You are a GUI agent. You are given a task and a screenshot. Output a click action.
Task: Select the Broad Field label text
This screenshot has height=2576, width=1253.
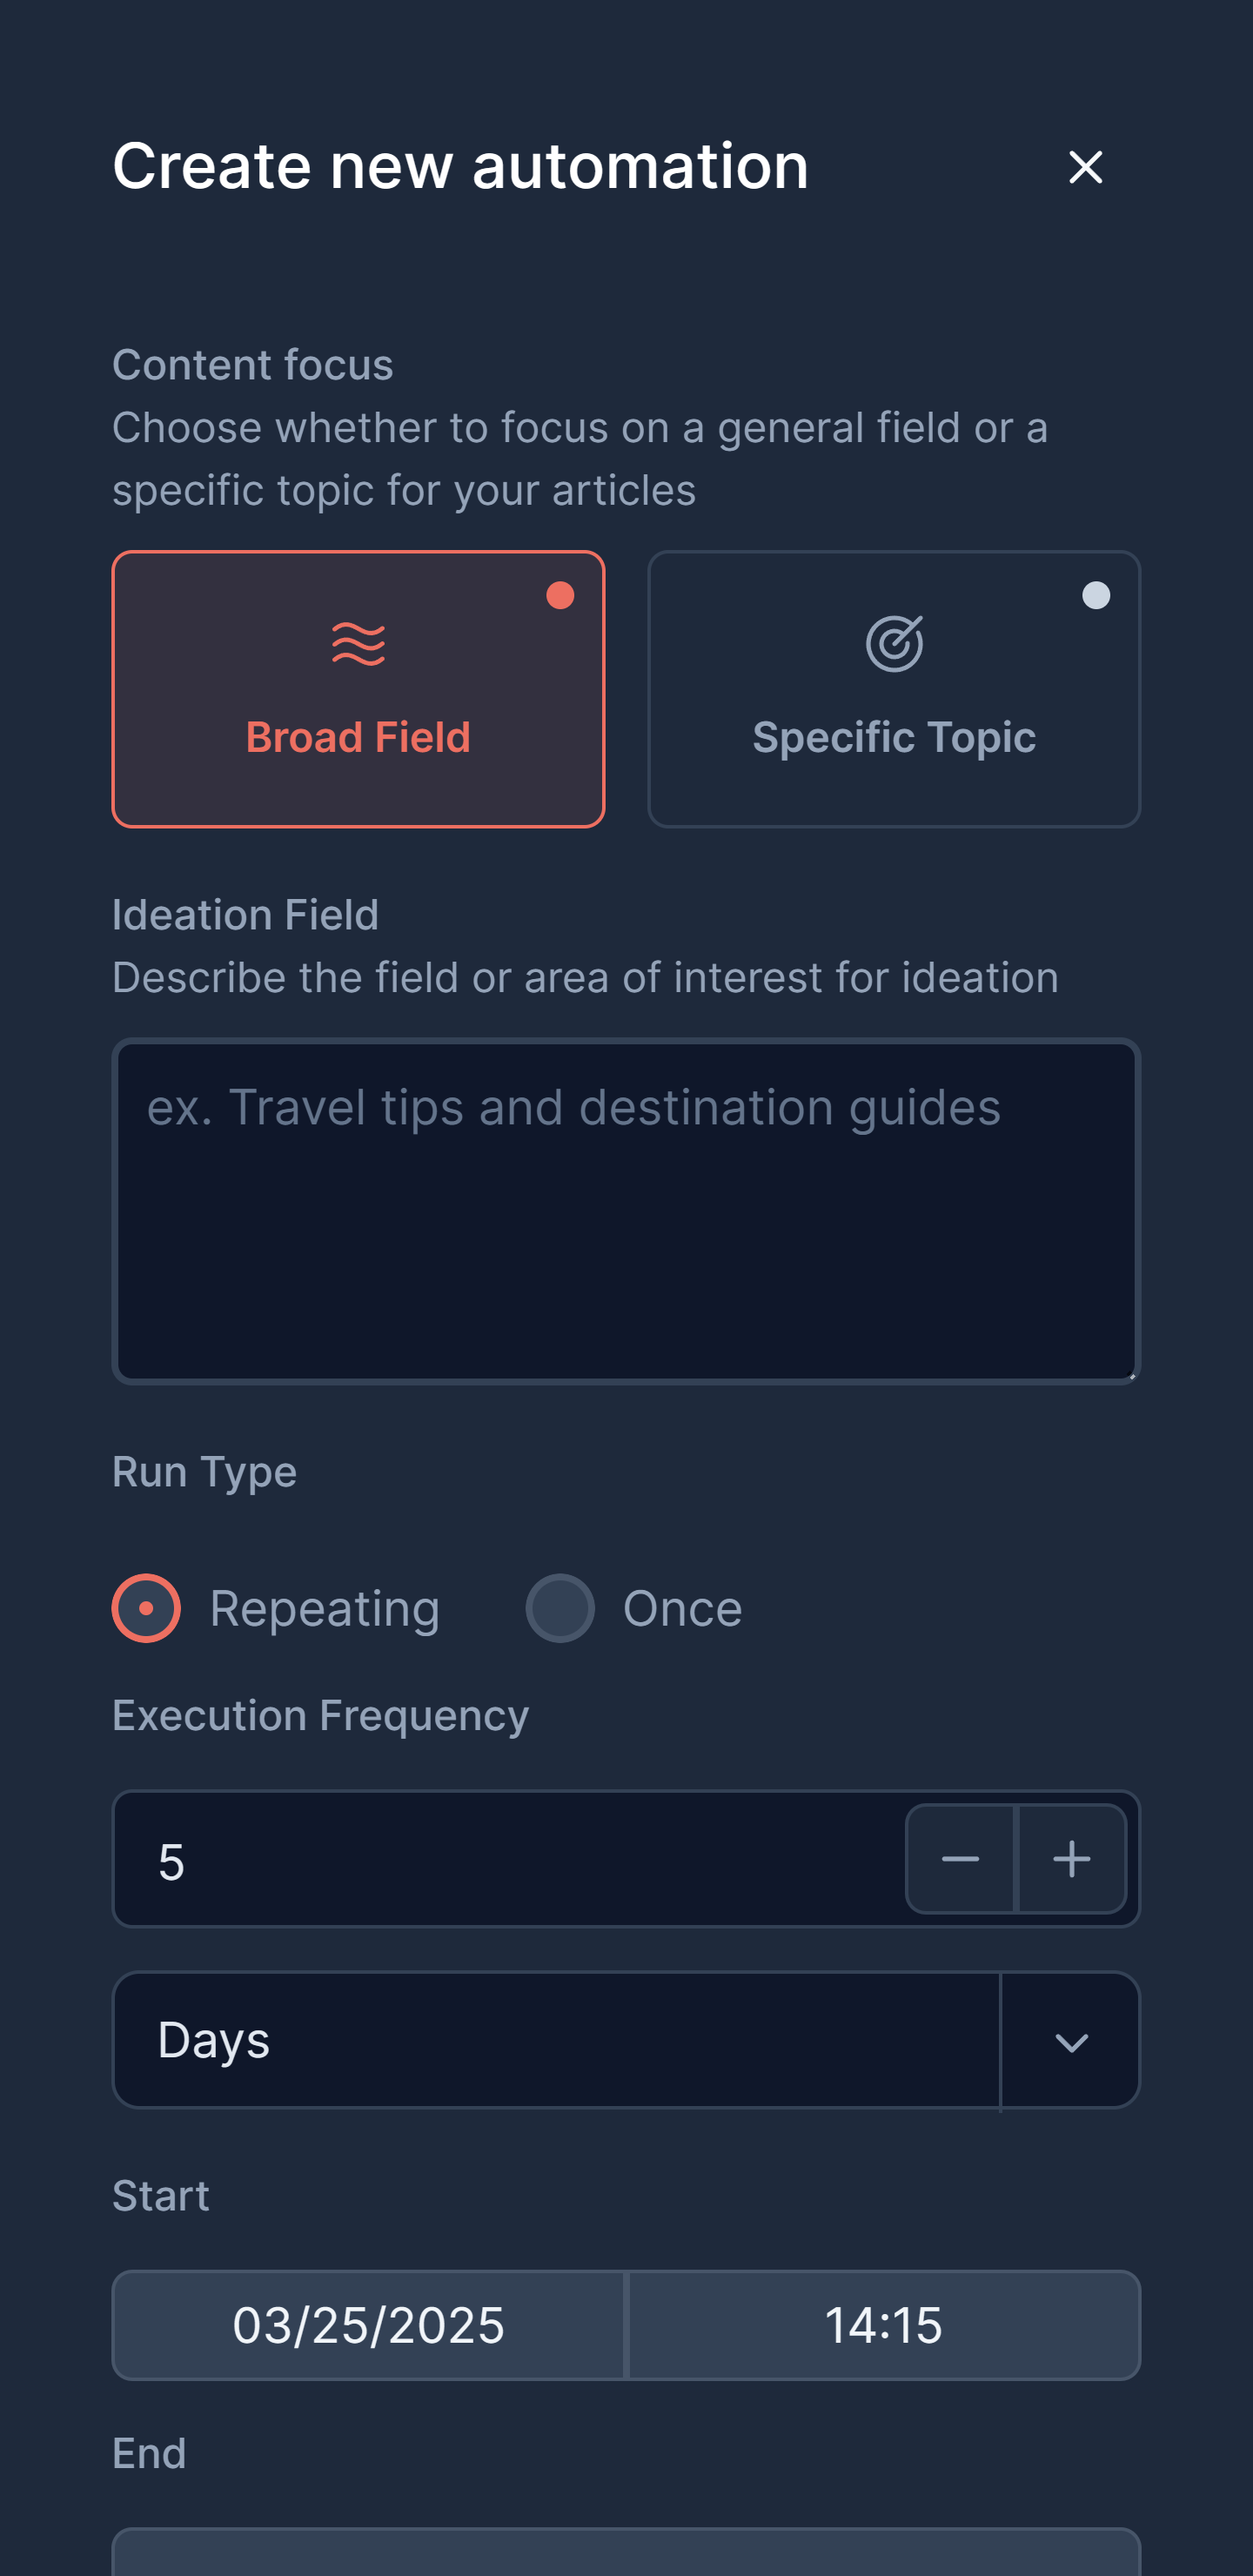coord(358,737)
